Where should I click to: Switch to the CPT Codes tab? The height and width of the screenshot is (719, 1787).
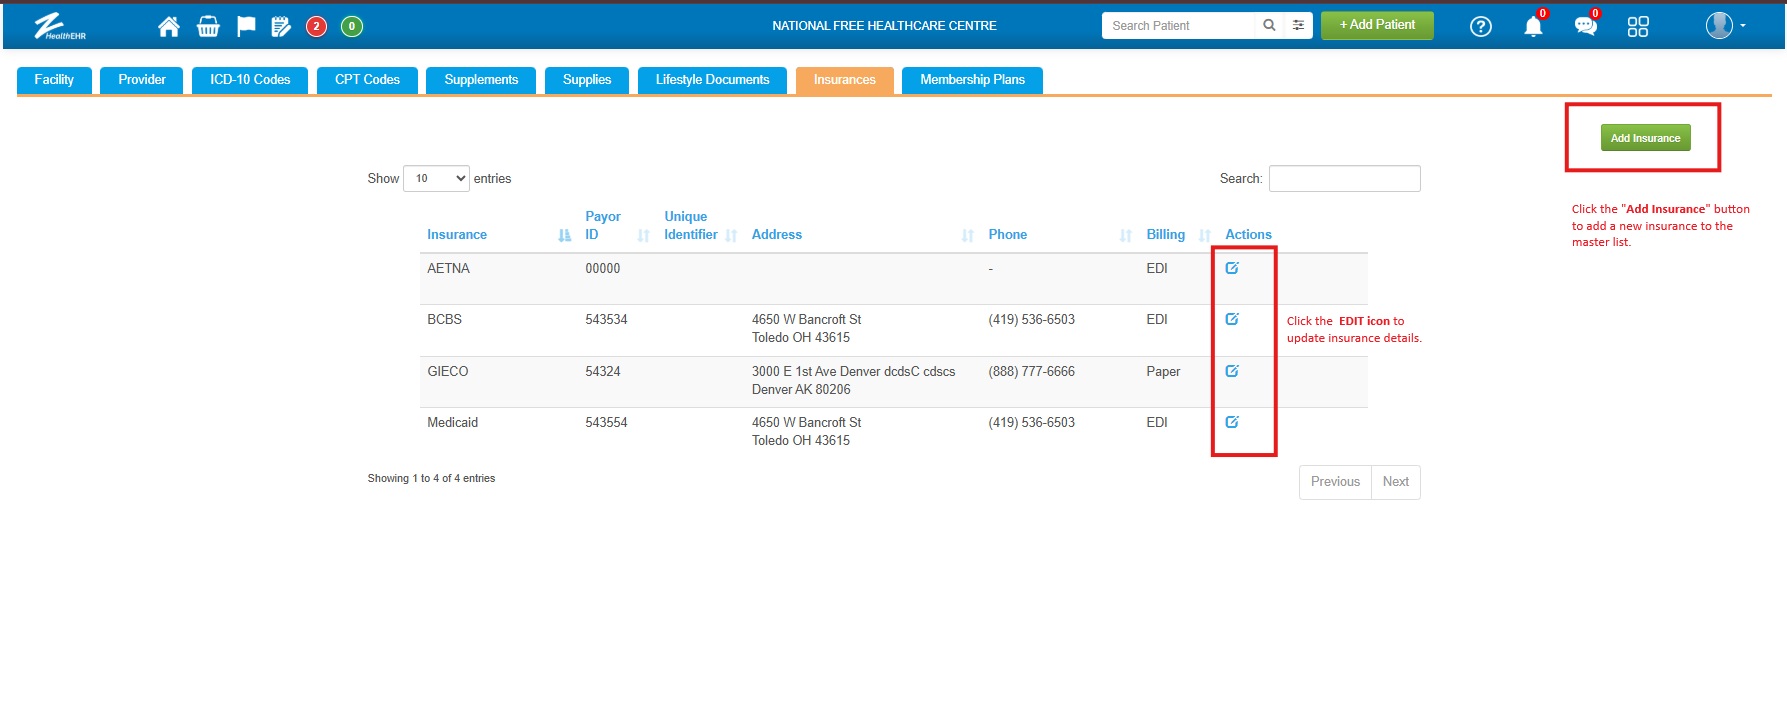[x=367, y=80]
